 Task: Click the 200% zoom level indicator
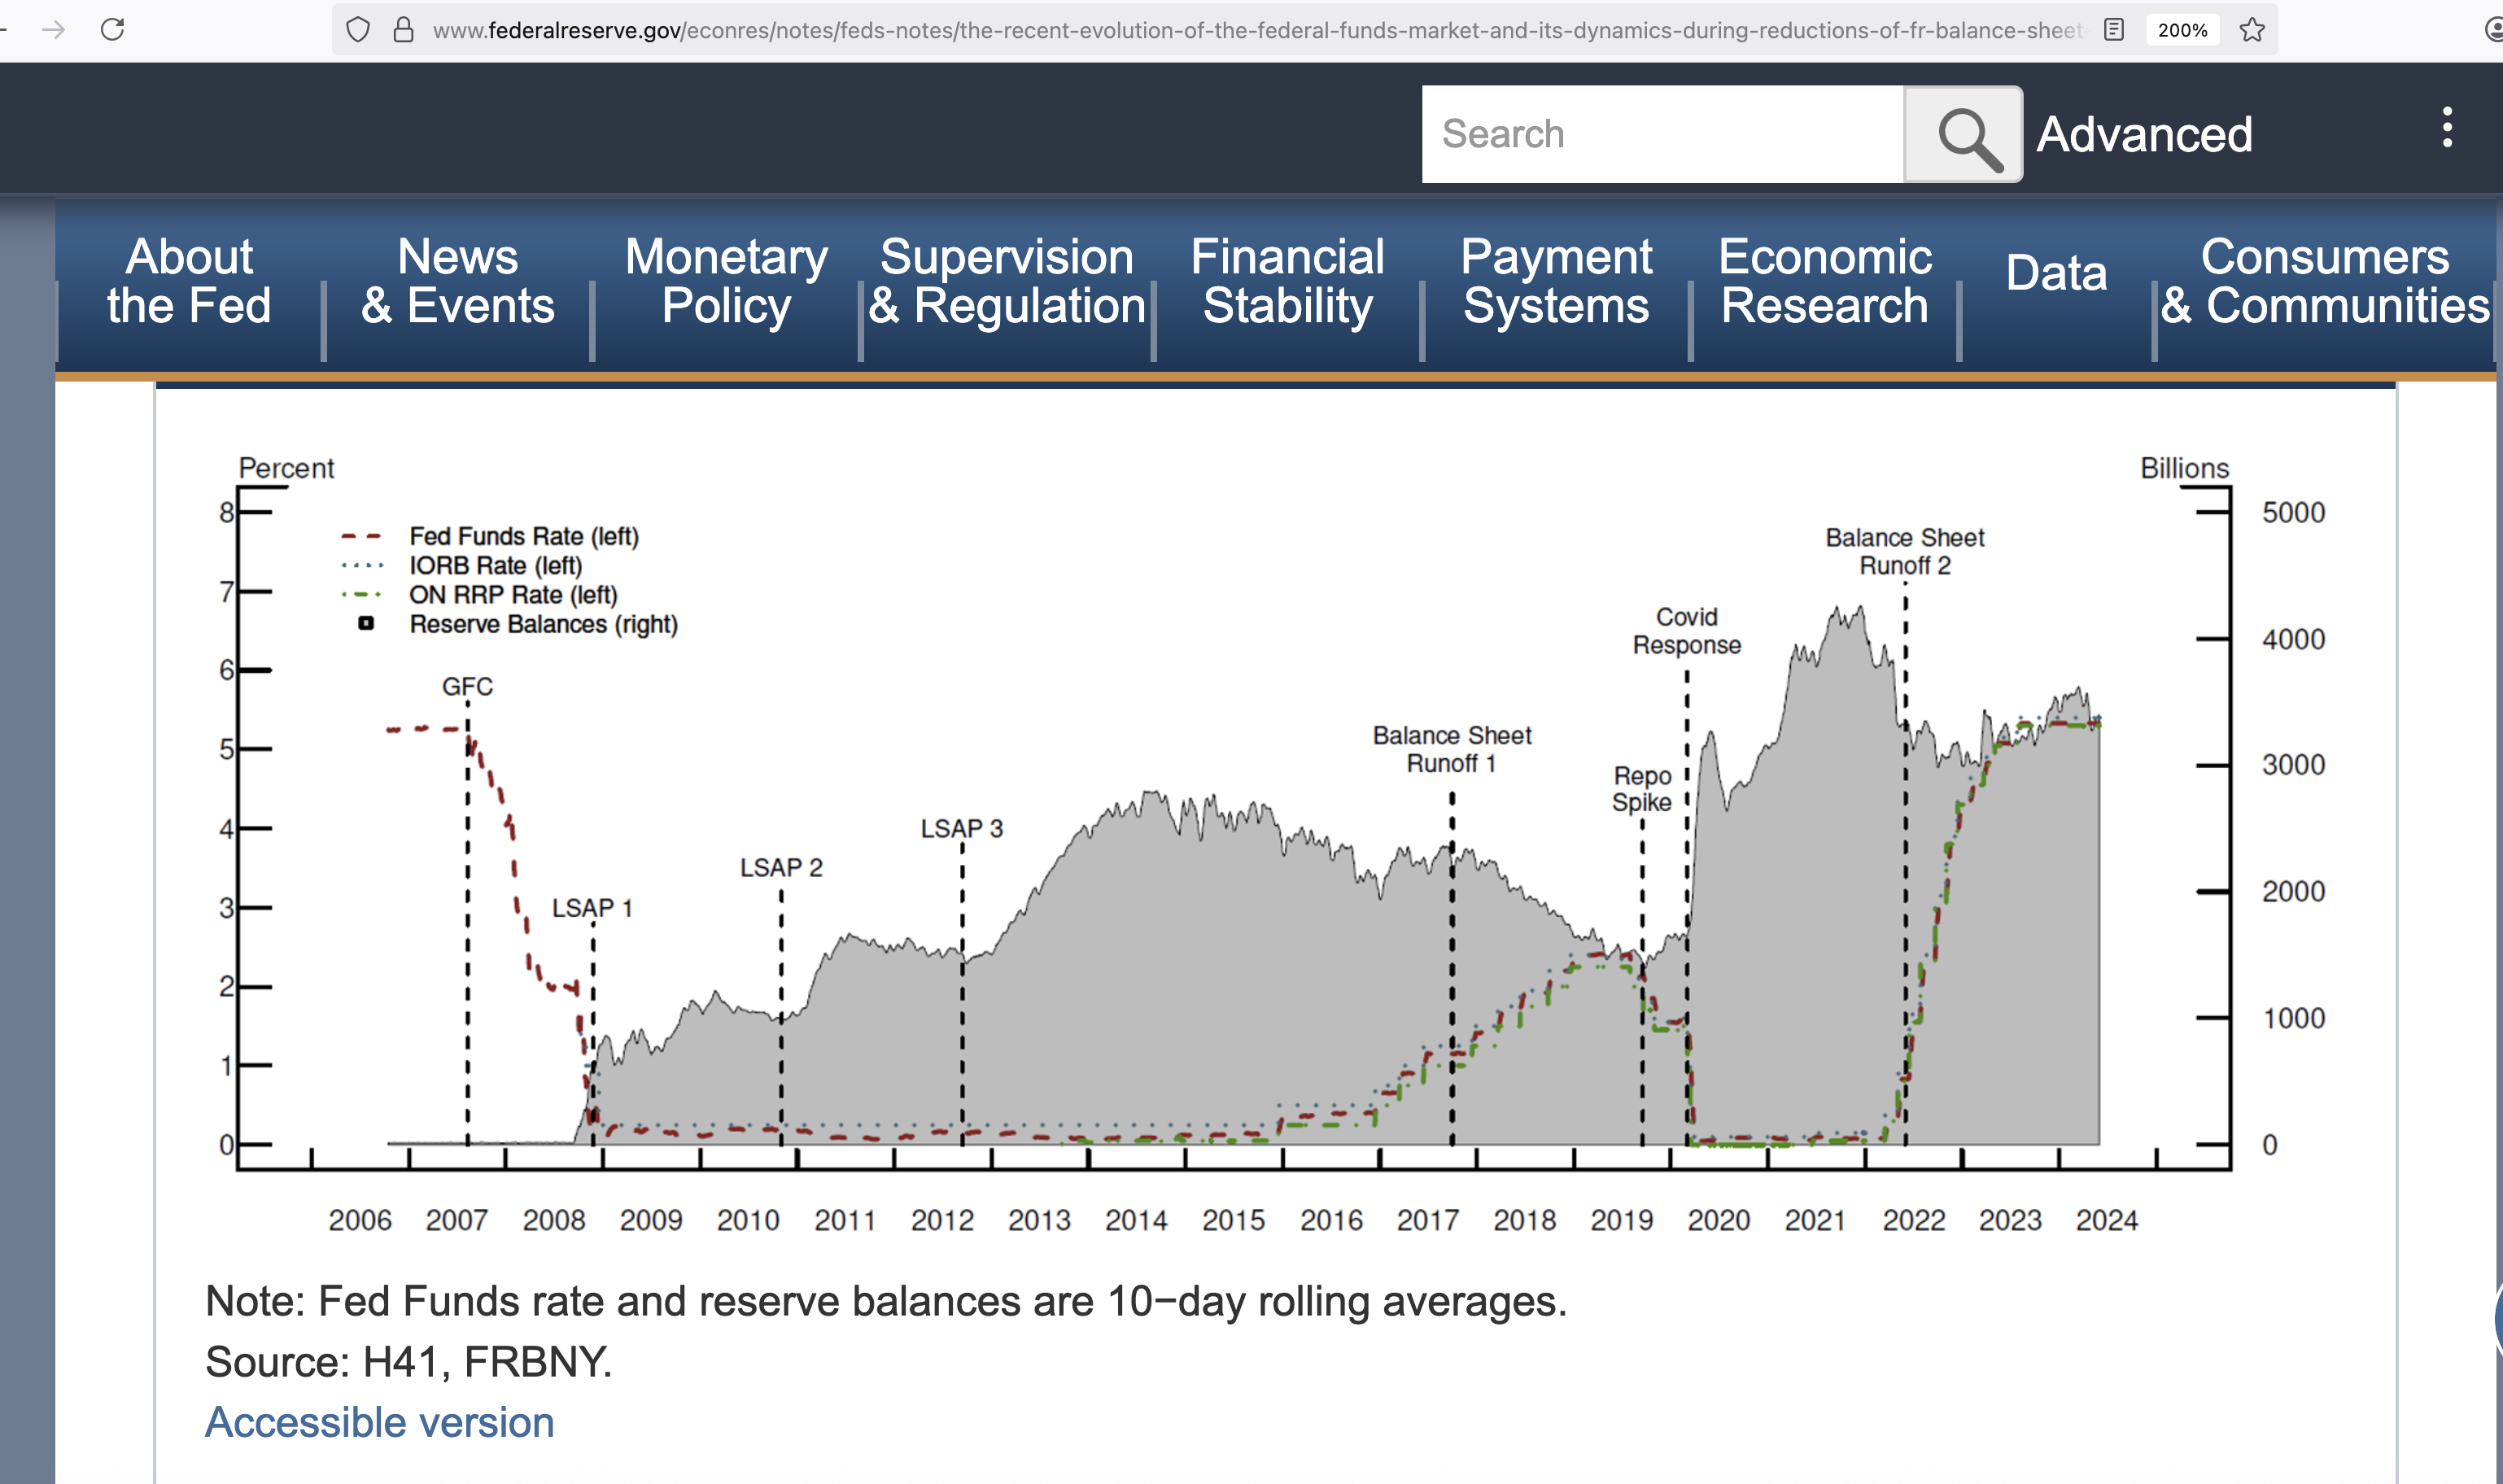tap(2182, 30)
